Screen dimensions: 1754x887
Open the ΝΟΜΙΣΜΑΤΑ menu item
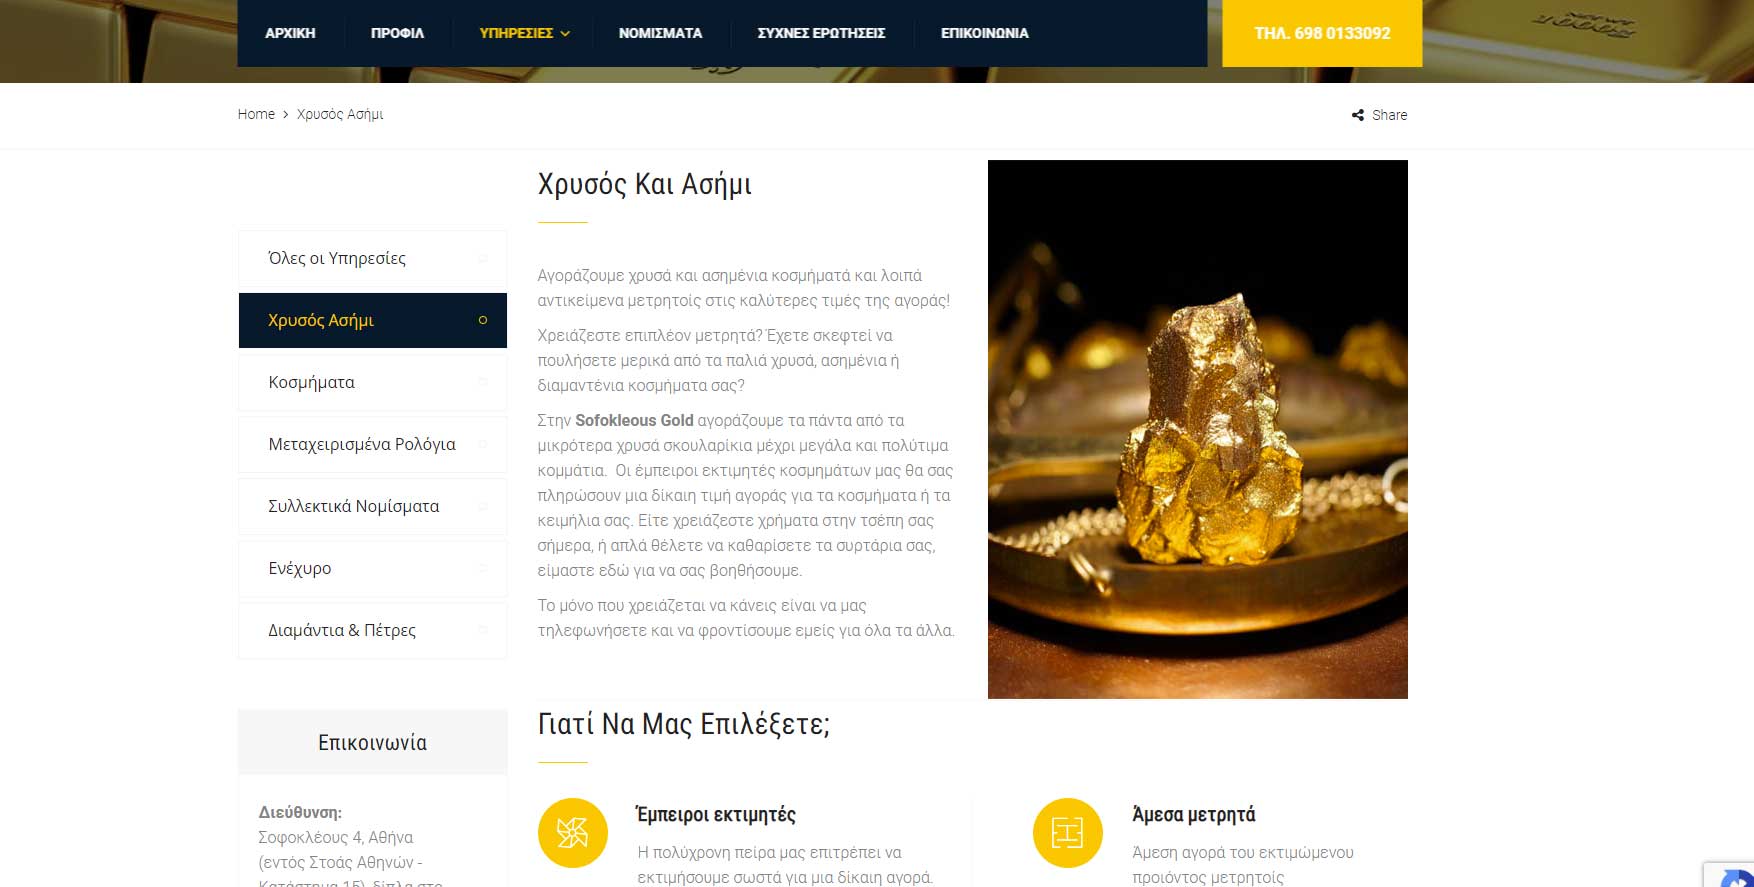click(x=660, y=33)
